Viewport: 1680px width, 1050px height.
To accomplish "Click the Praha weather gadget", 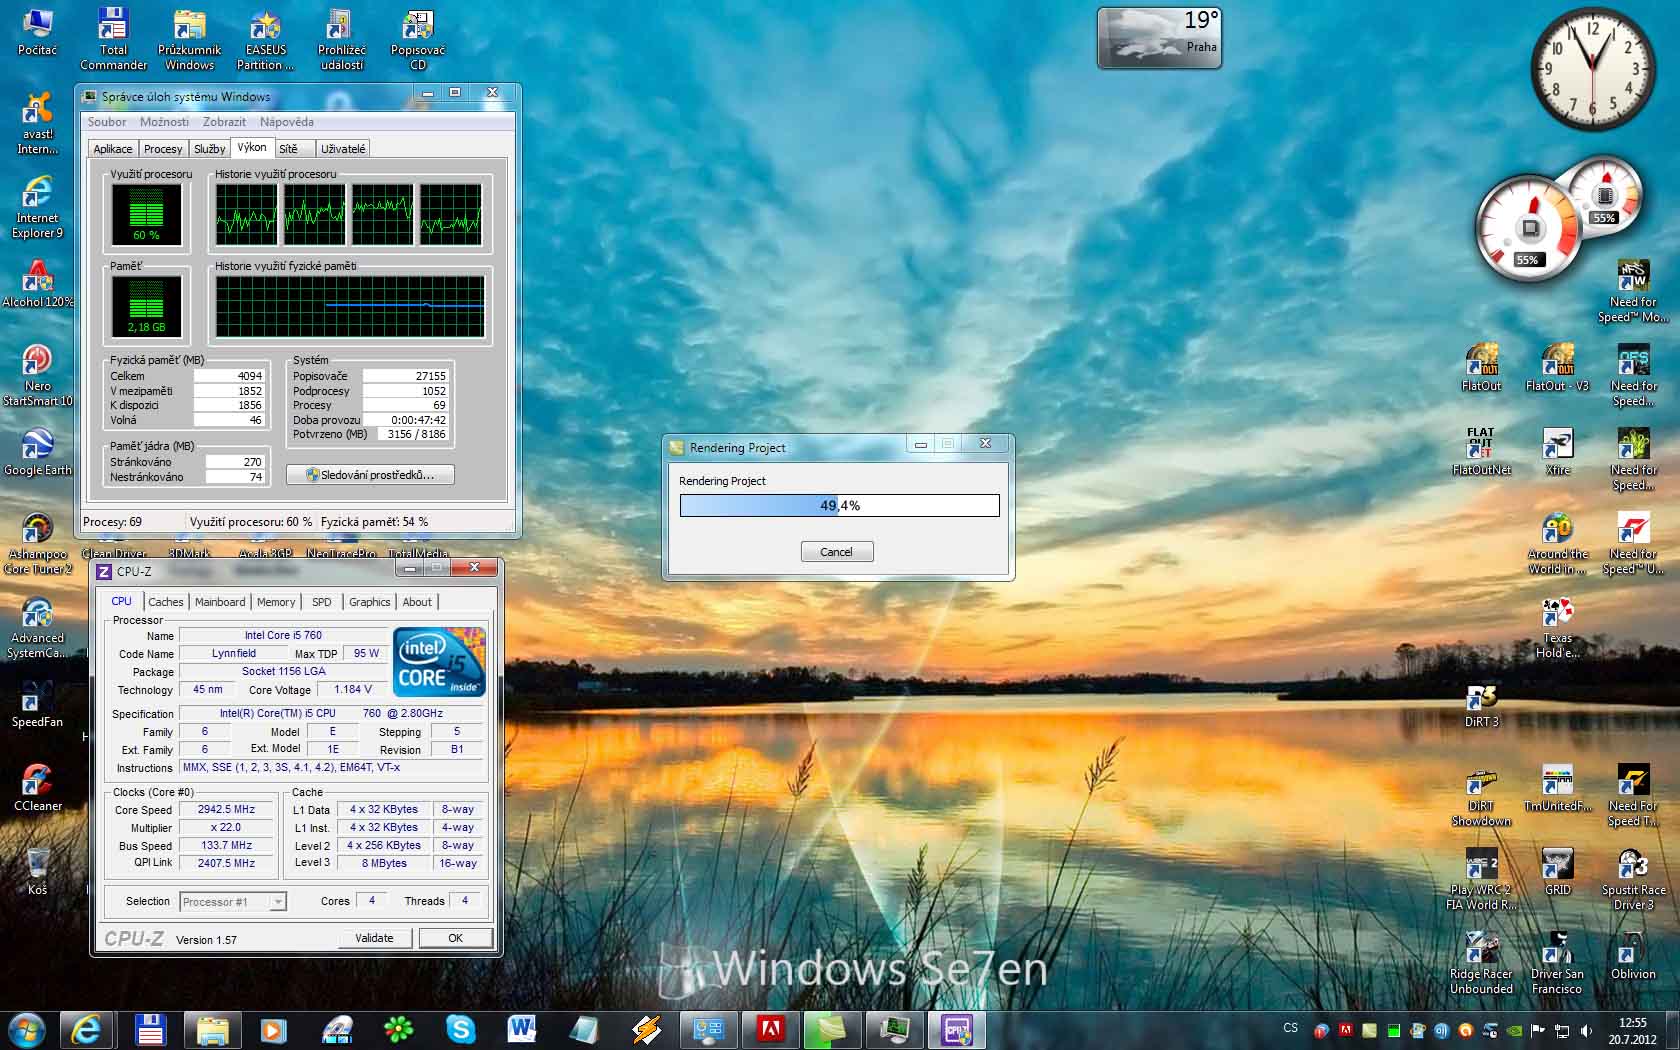I will click(1159, 39).
